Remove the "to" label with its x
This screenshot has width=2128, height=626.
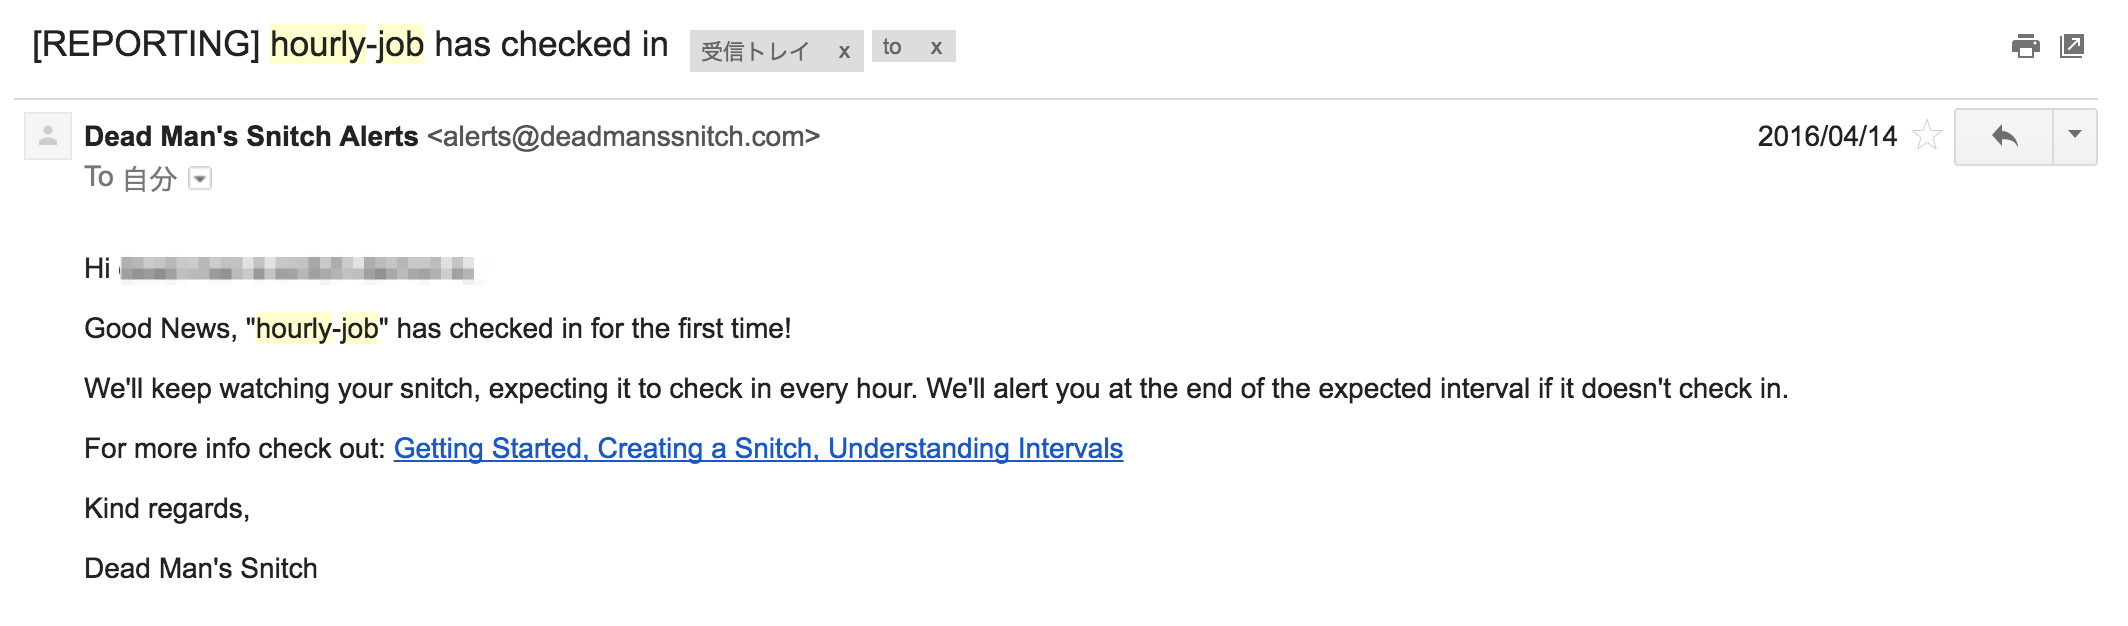pyautogui.click(x=936, y=47)
